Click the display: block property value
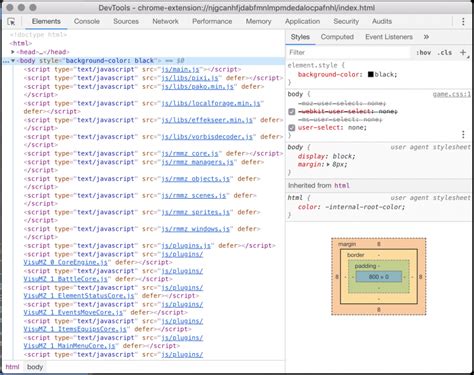Image resolution: width=474 pixels, height=375 pixels. 344,156
